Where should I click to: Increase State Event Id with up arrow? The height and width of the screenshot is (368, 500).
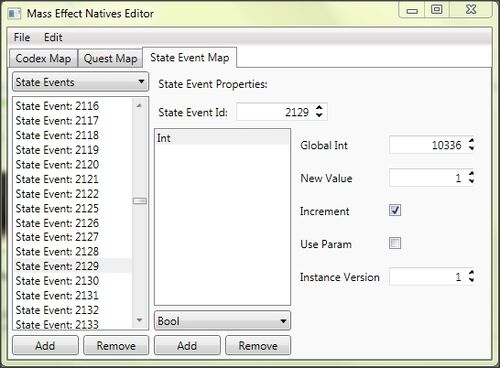click(x=319, y=108)
